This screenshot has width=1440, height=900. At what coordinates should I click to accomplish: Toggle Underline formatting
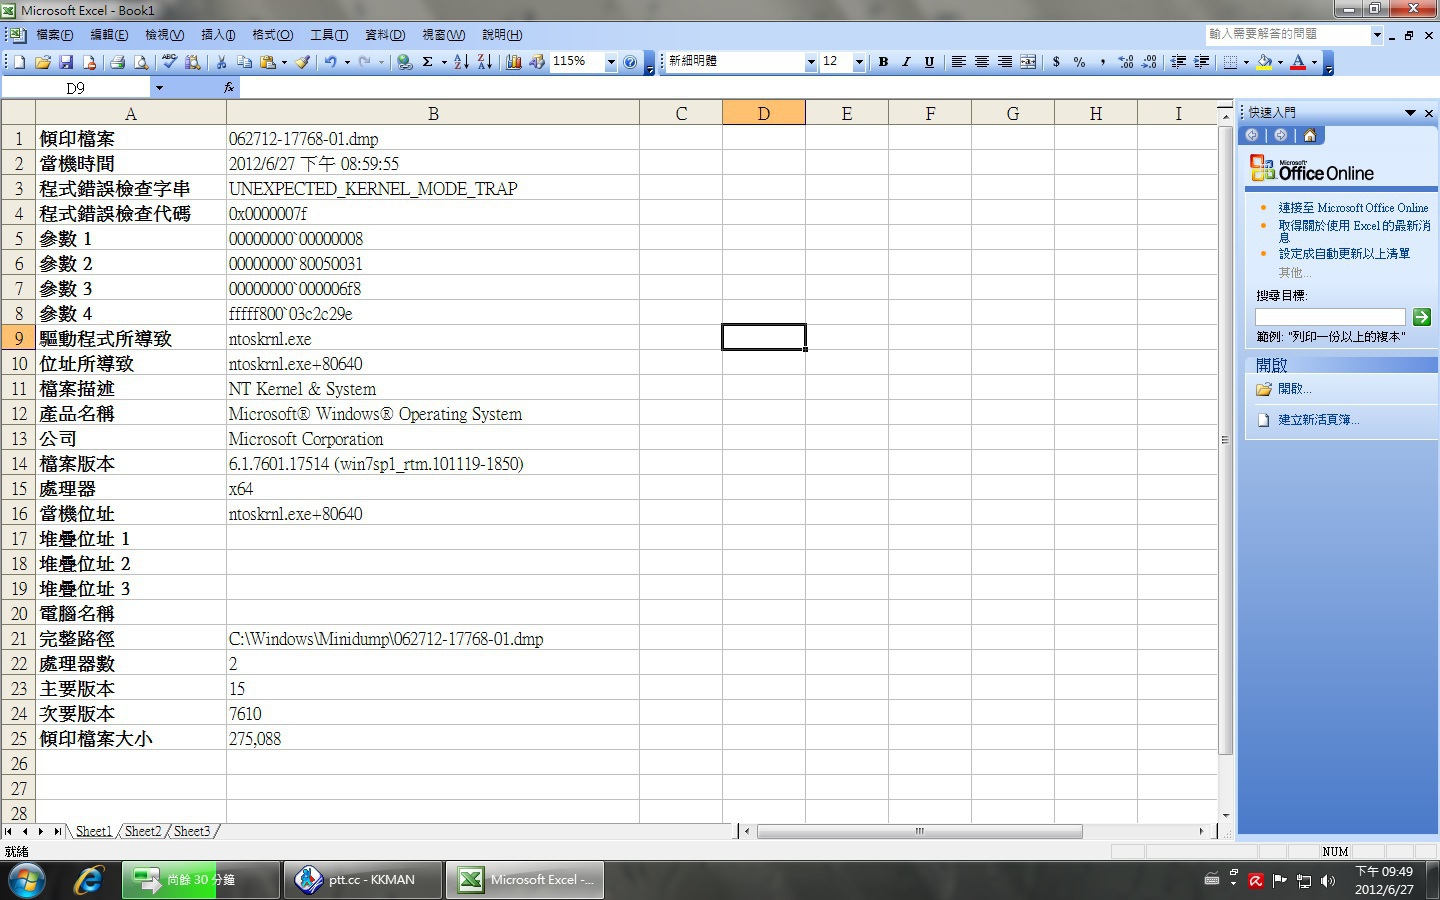pyautogui.click(x=929, y=62)
